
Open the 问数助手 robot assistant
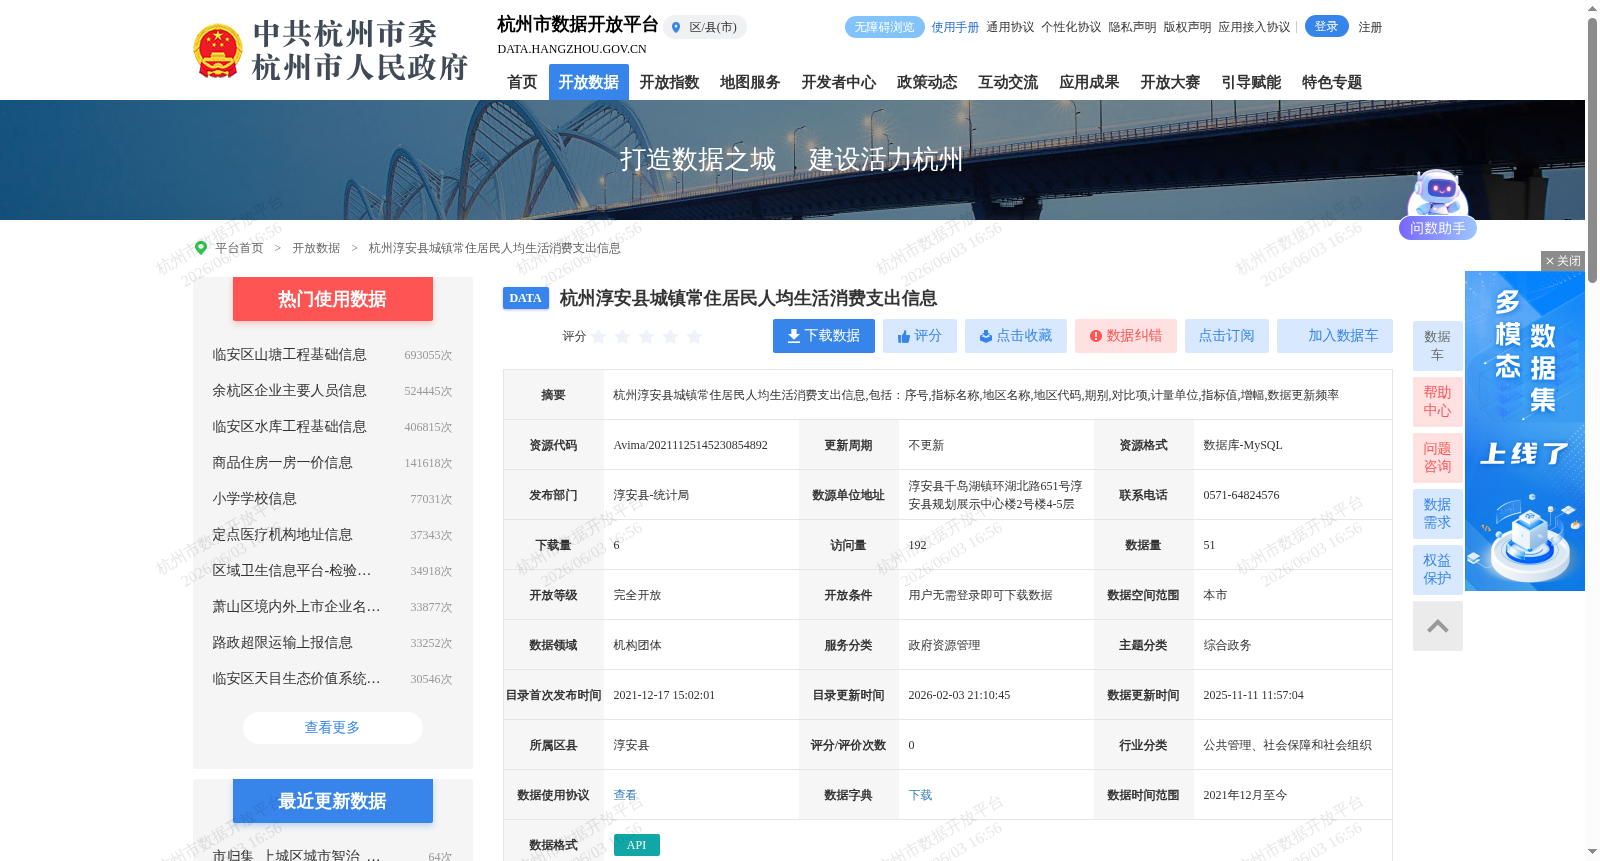[x=1438, y=205]
